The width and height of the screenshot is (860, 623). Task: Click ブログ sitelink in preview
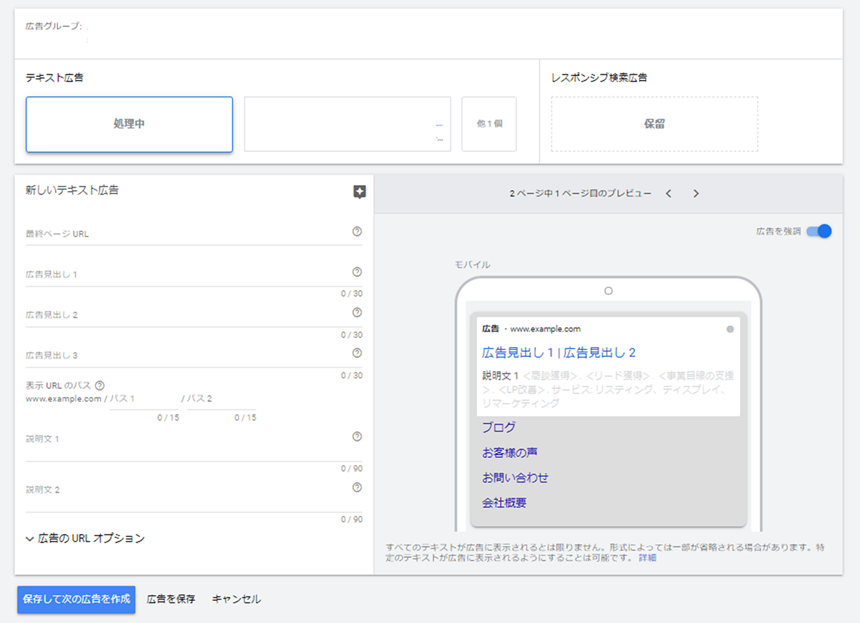[499, 427]
